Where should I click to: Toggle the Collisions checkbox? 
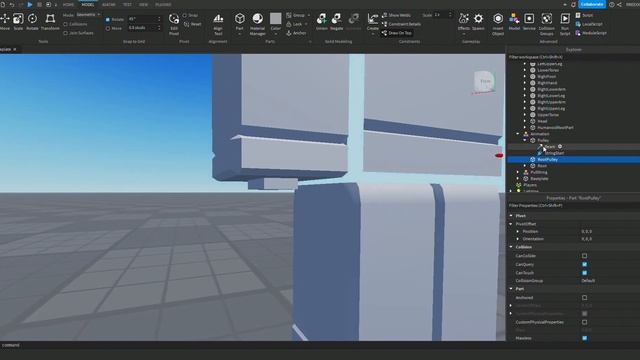pos(66,24)
